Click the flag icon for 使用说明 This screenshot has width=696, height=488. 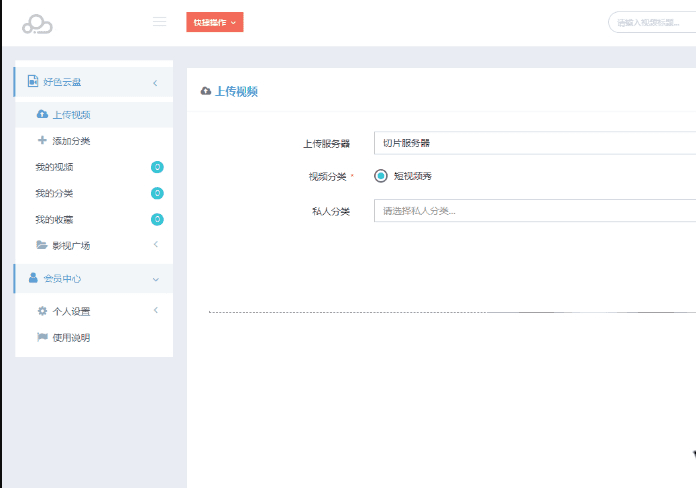[x=42, y=337]
